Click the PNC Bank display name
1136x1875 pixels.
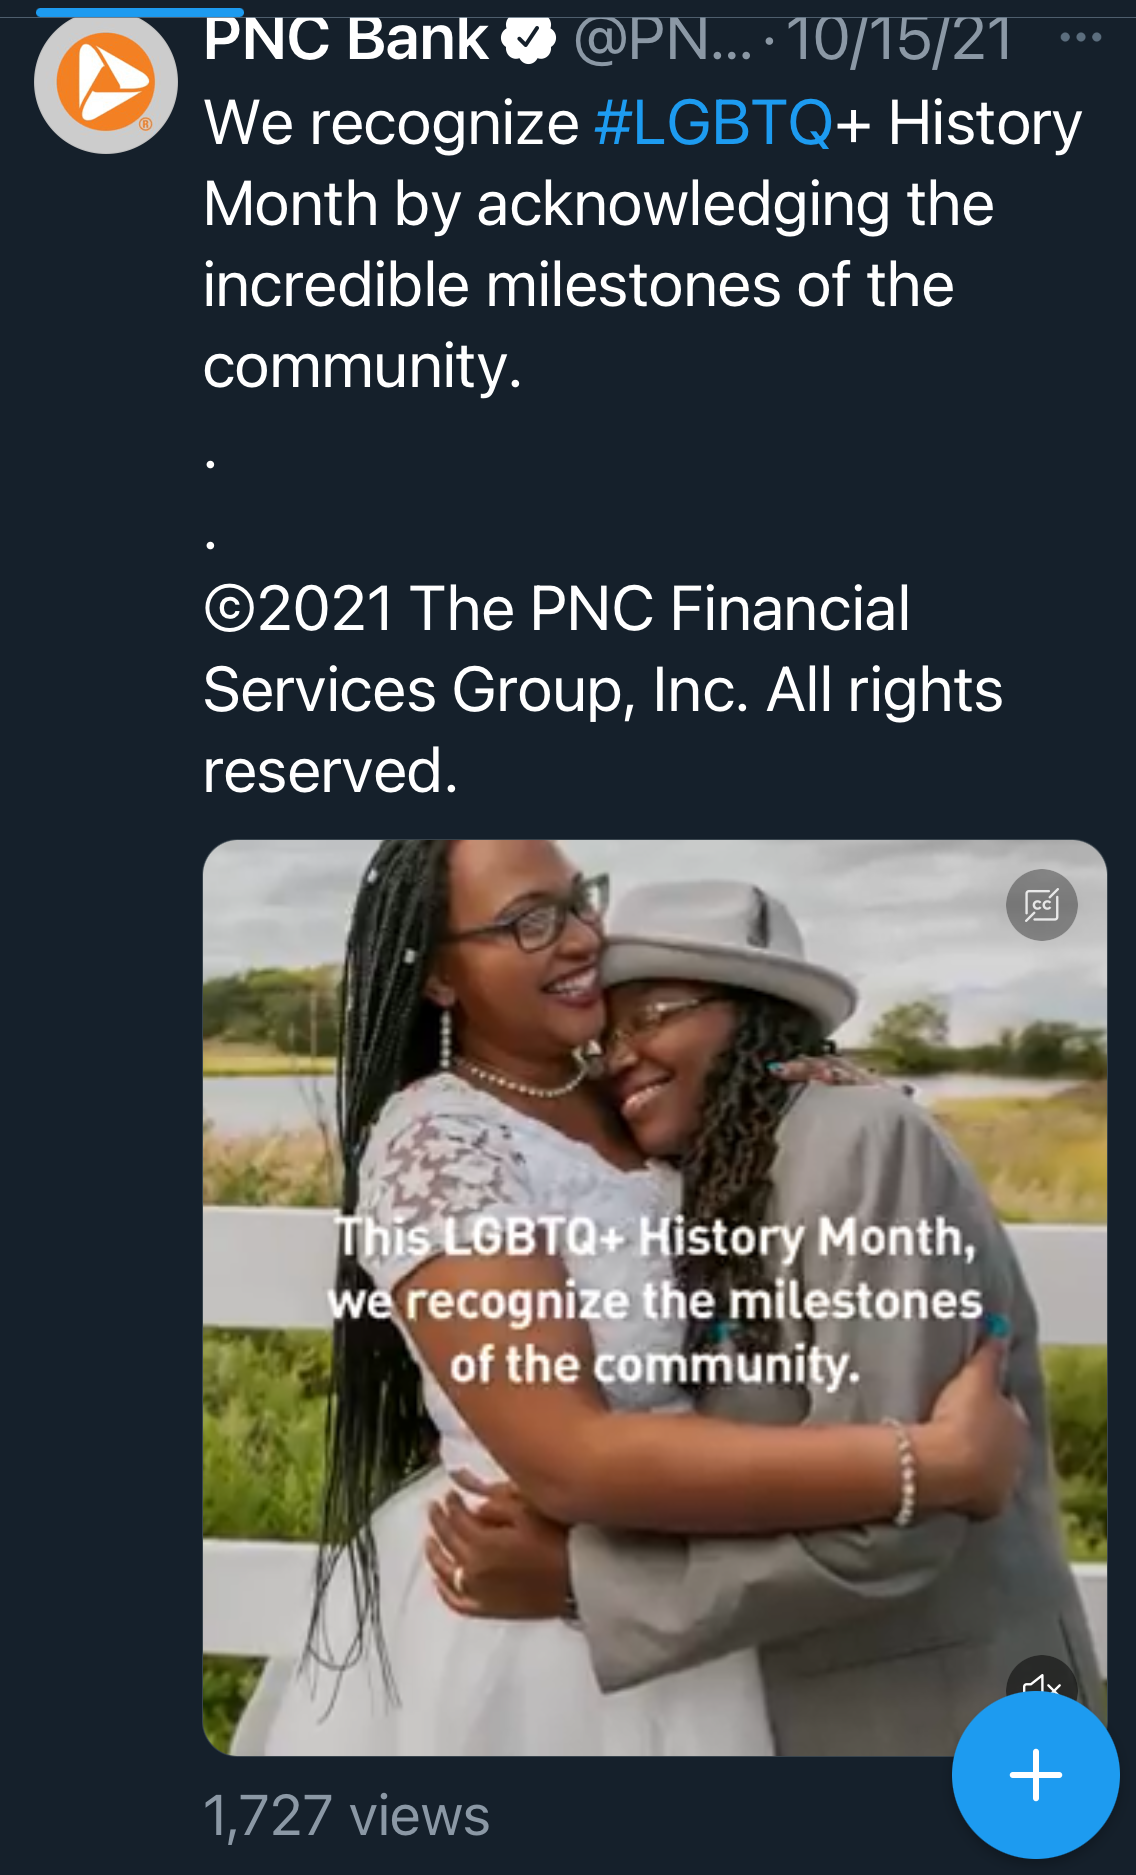(x=345, y=40)
